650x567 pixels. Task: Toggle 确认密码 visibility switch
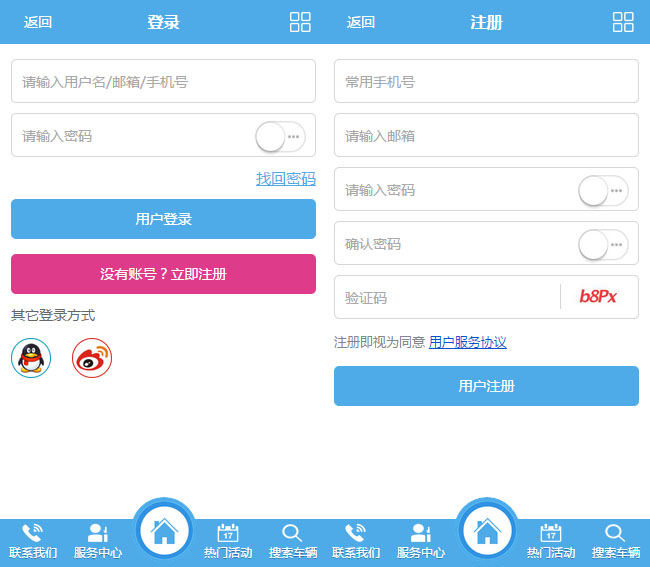[603, 244]
